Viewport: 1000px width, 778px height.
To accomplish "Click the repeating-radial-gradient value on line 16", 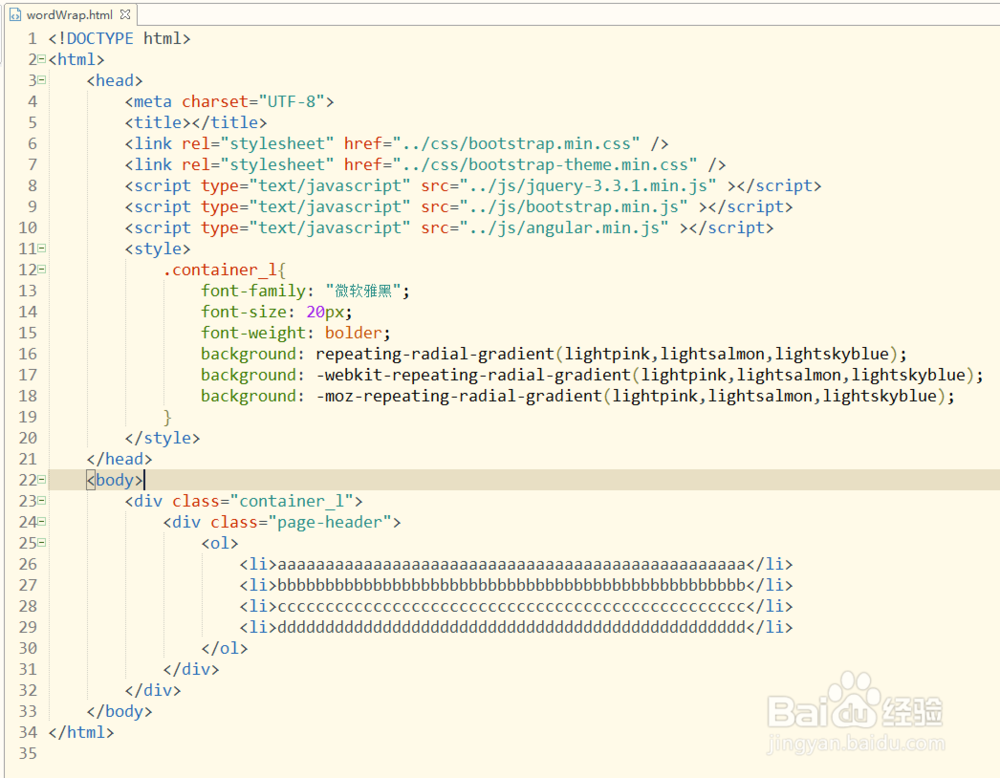I will 607,354.
